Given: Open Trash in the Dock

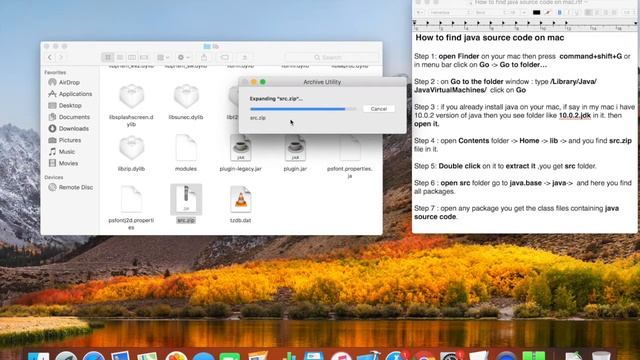Looking at the screenshot, I should [601, 356].
